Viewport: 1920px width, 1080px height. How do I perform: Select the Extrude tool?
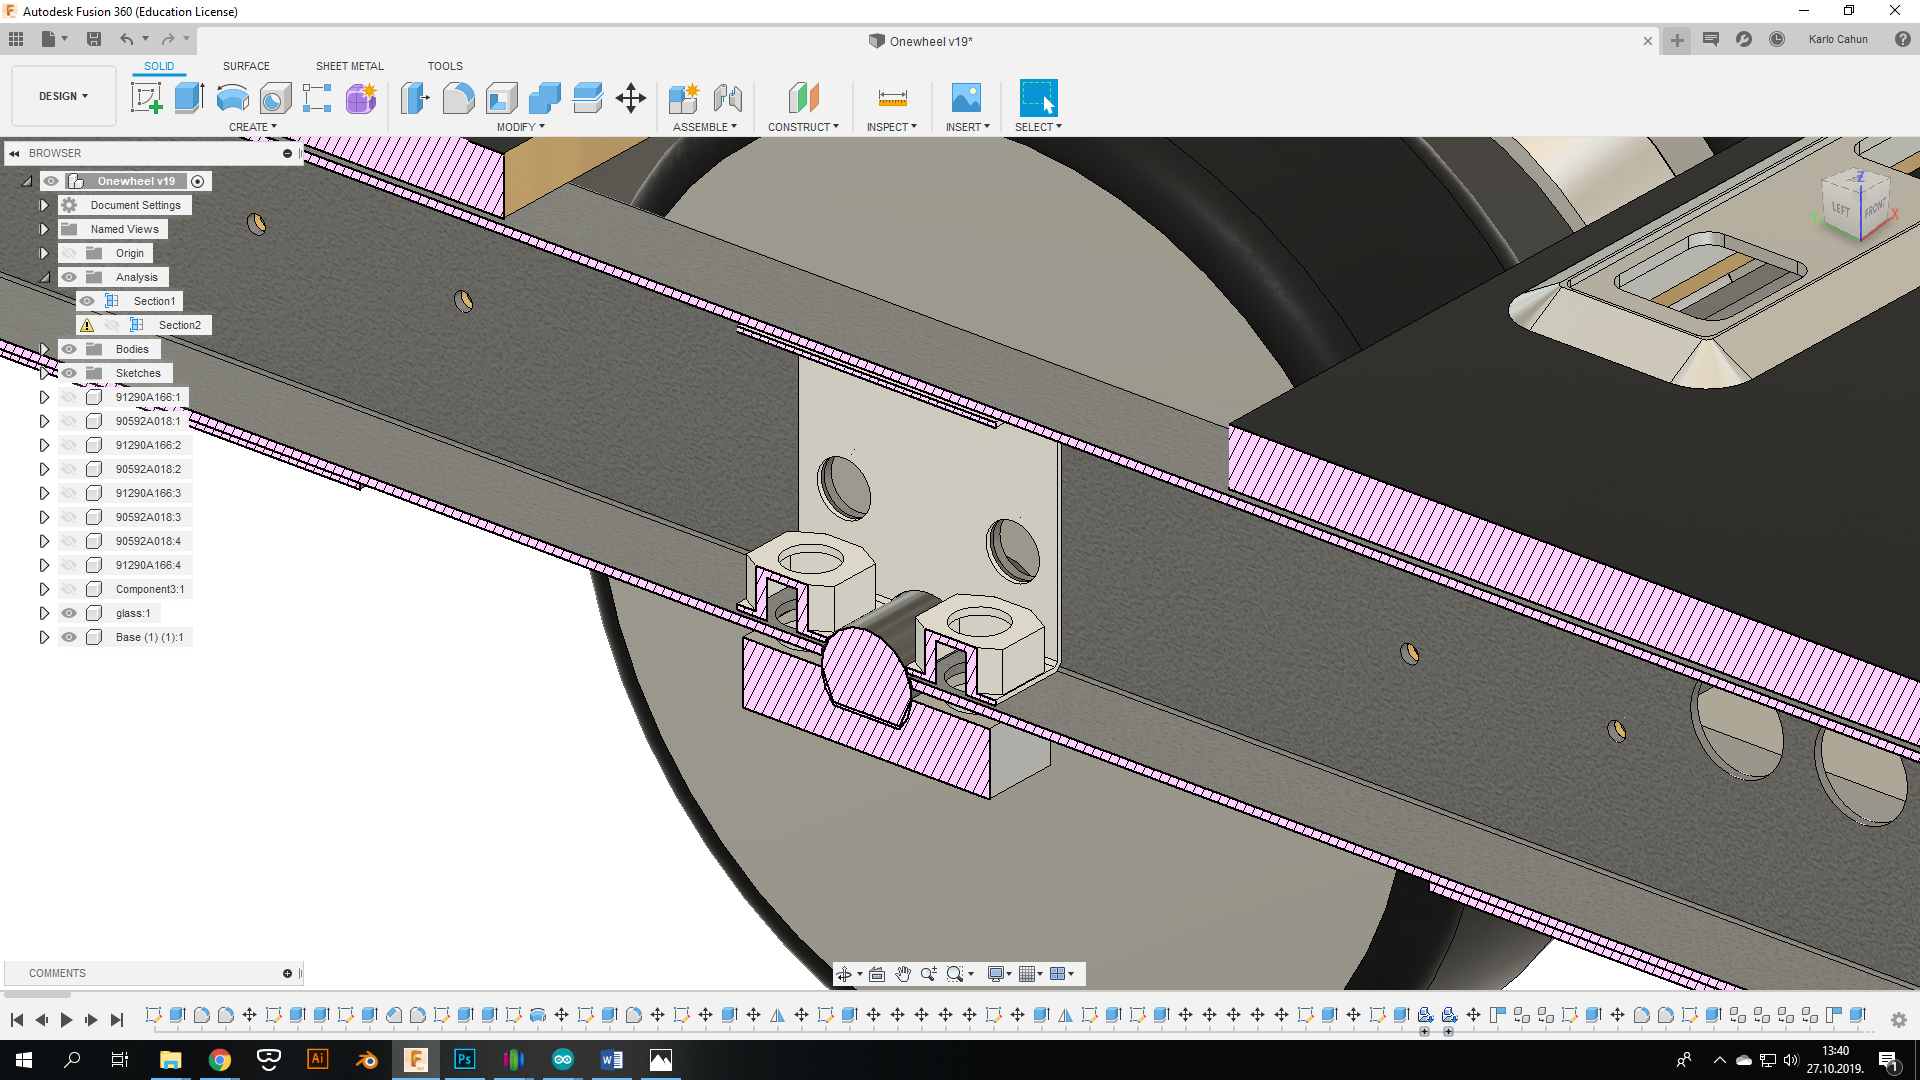189,98
